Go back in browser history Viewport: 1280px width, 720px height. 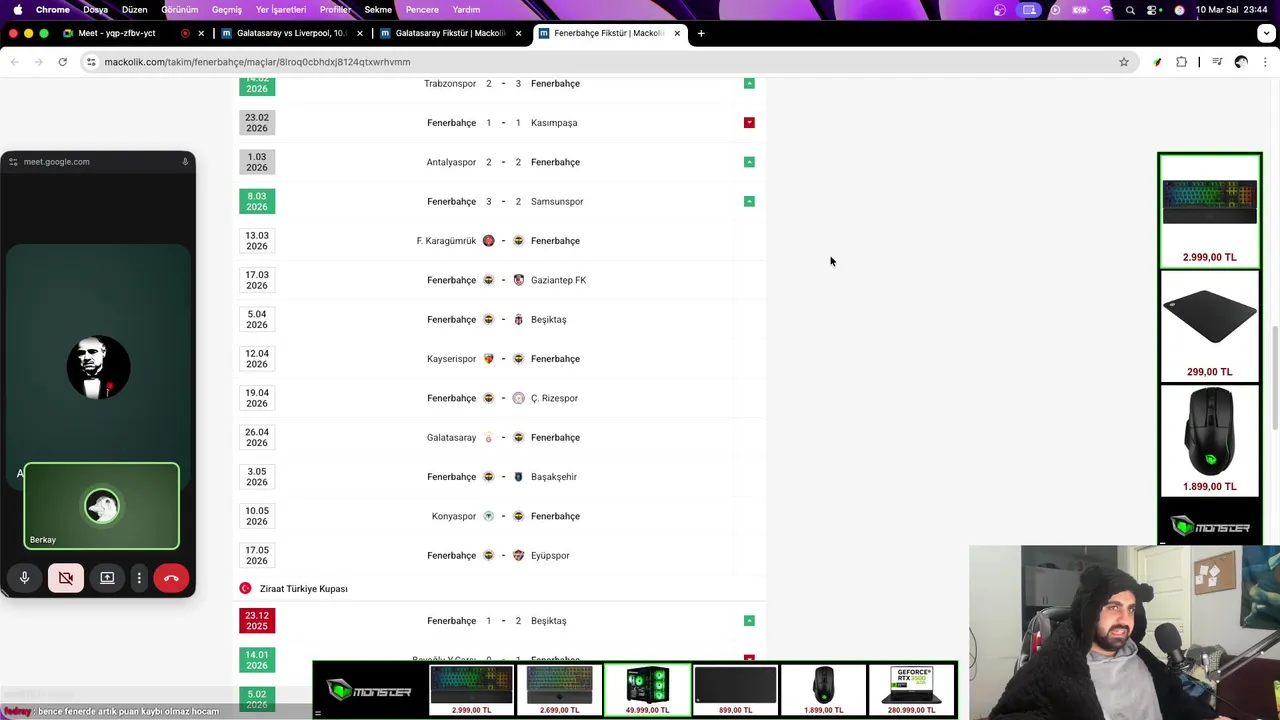pyautogui.click(x=14, y=62)
